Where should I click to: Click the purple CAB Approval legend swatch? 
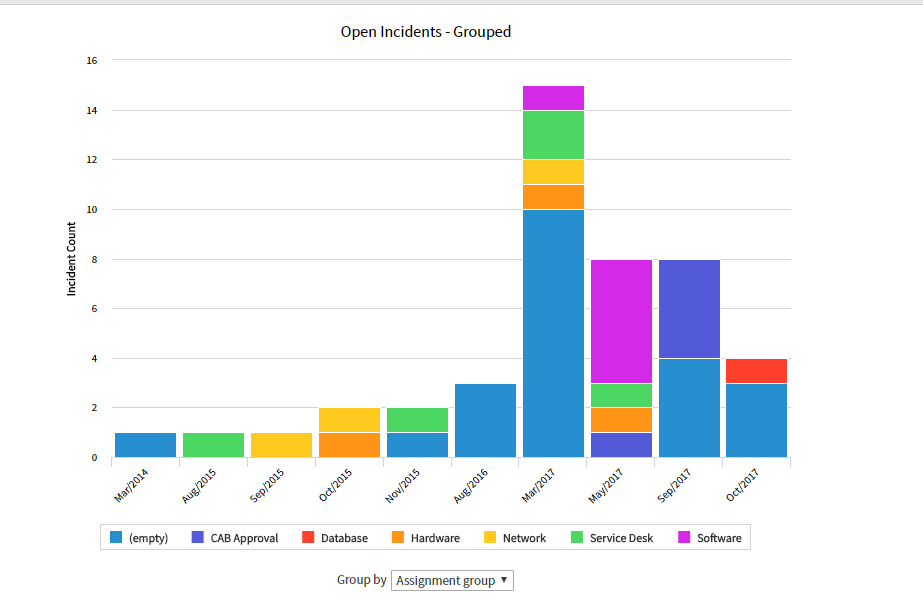(x=198, y=538)
